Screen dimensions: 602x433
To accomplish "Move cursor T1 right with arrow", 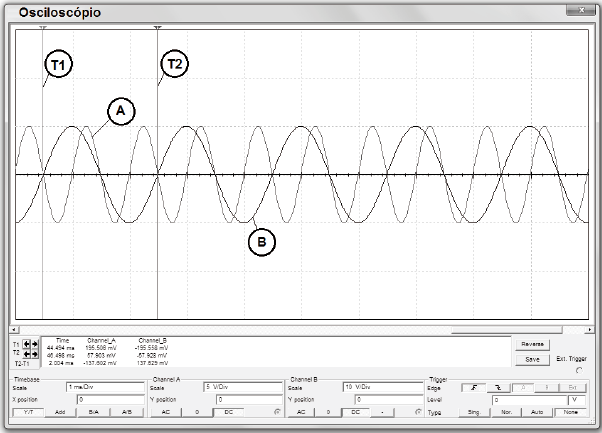I will pos(34,344).
